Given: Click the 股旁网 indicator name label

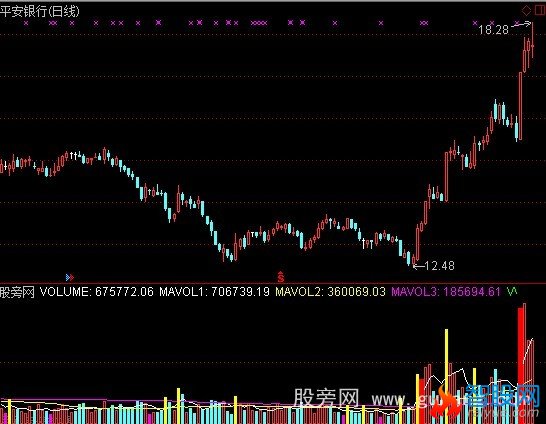Looking at the screenshot, I should pos(17,292).
